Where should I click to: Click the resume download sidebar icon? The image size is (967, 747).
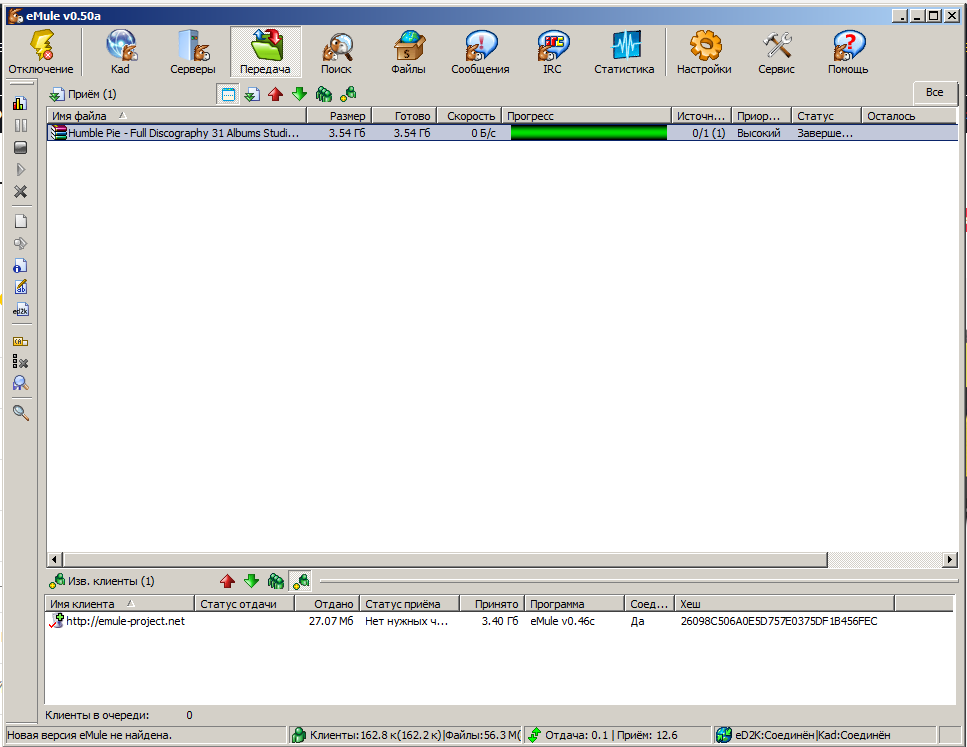coord(20,170)
